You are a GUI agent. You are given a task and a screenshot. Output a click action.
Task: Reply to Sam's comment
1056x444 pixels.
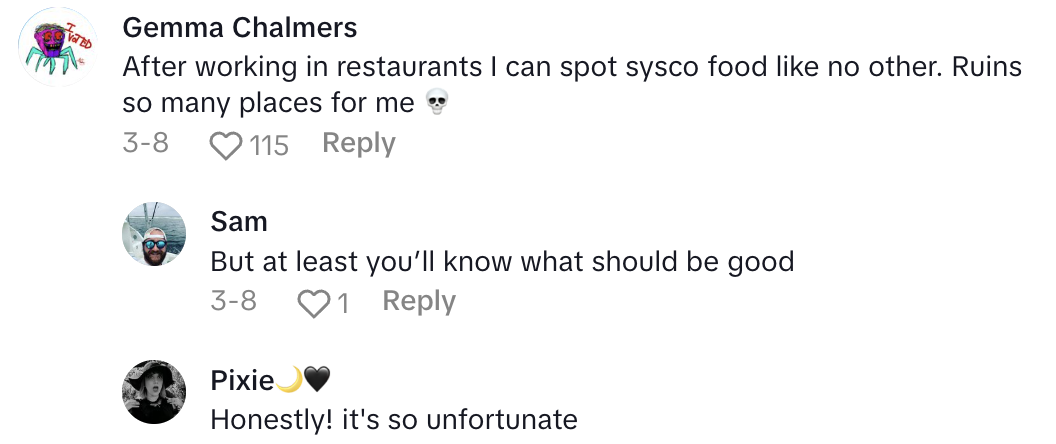pos(419,301)
